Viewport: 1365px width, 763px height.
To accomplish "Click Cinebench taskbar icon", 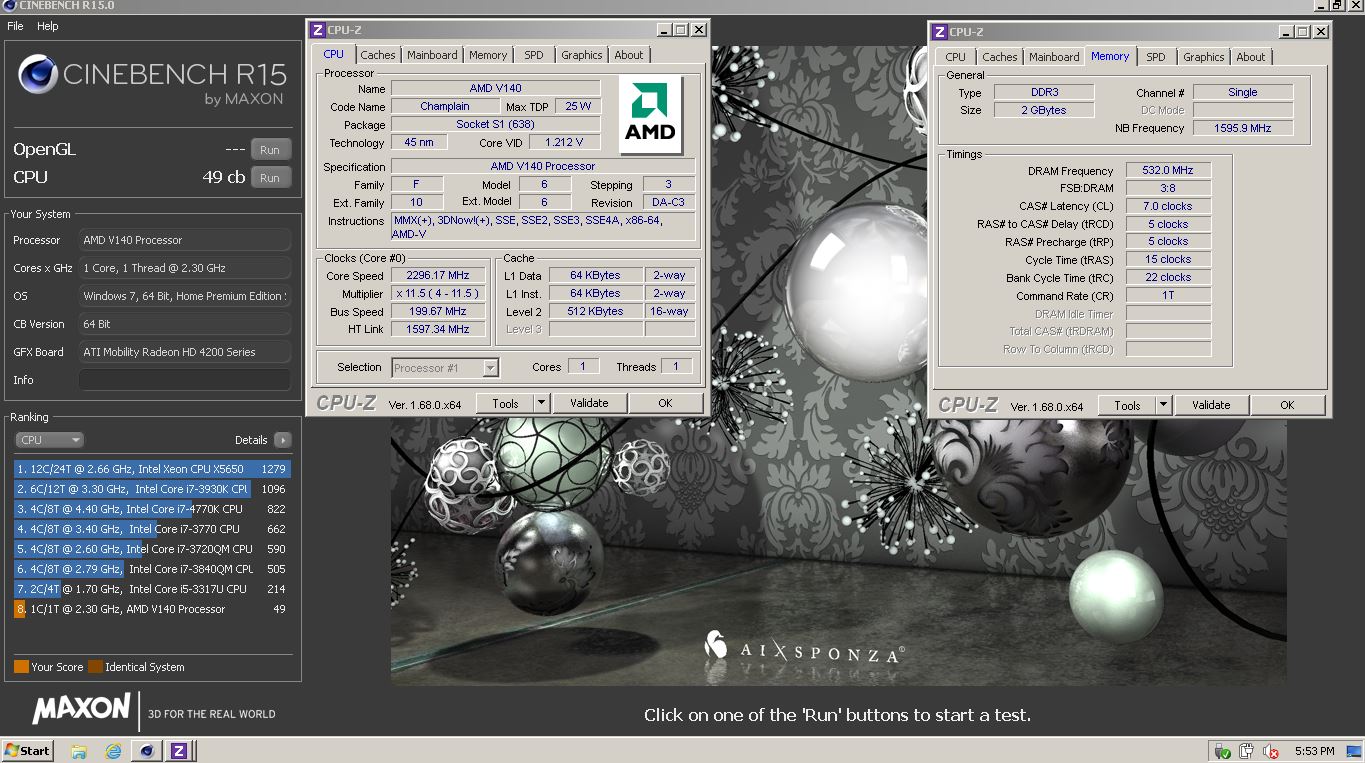I will (x=147, y=751).
